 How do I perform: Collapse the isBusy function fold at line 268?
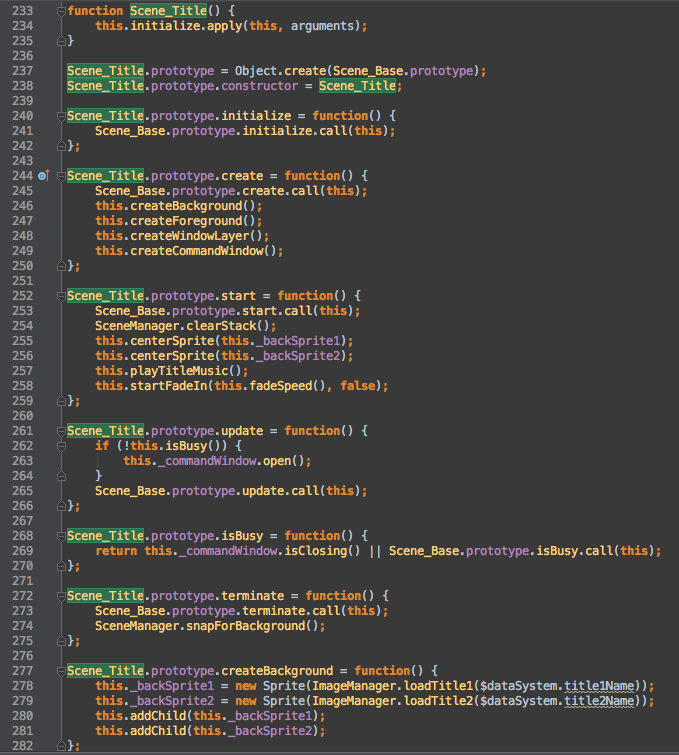click(x=61, y=536)
